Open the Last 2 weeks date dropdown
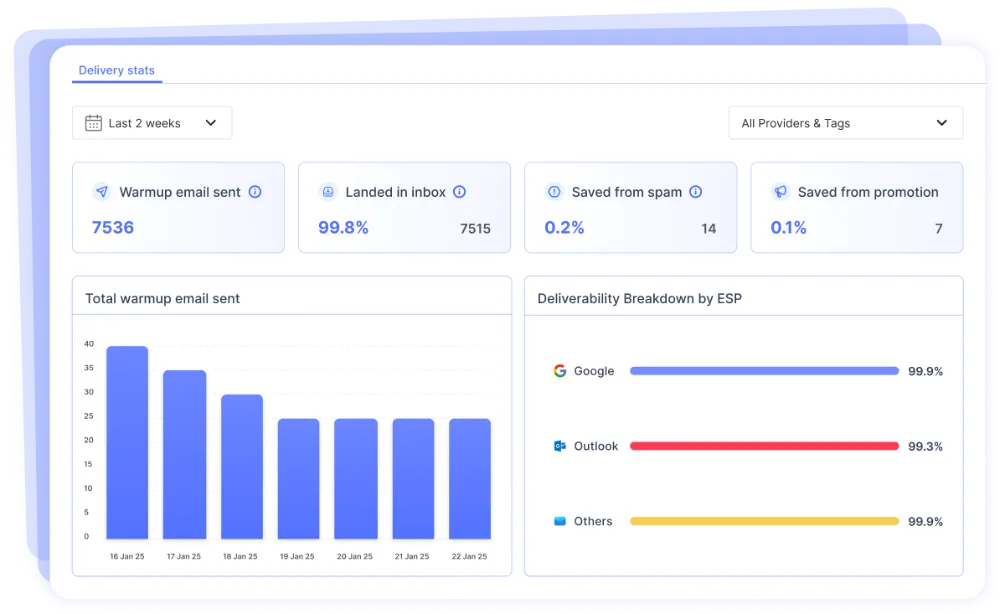The height and width of the screenshot is (614, 1000). (152, 123)
